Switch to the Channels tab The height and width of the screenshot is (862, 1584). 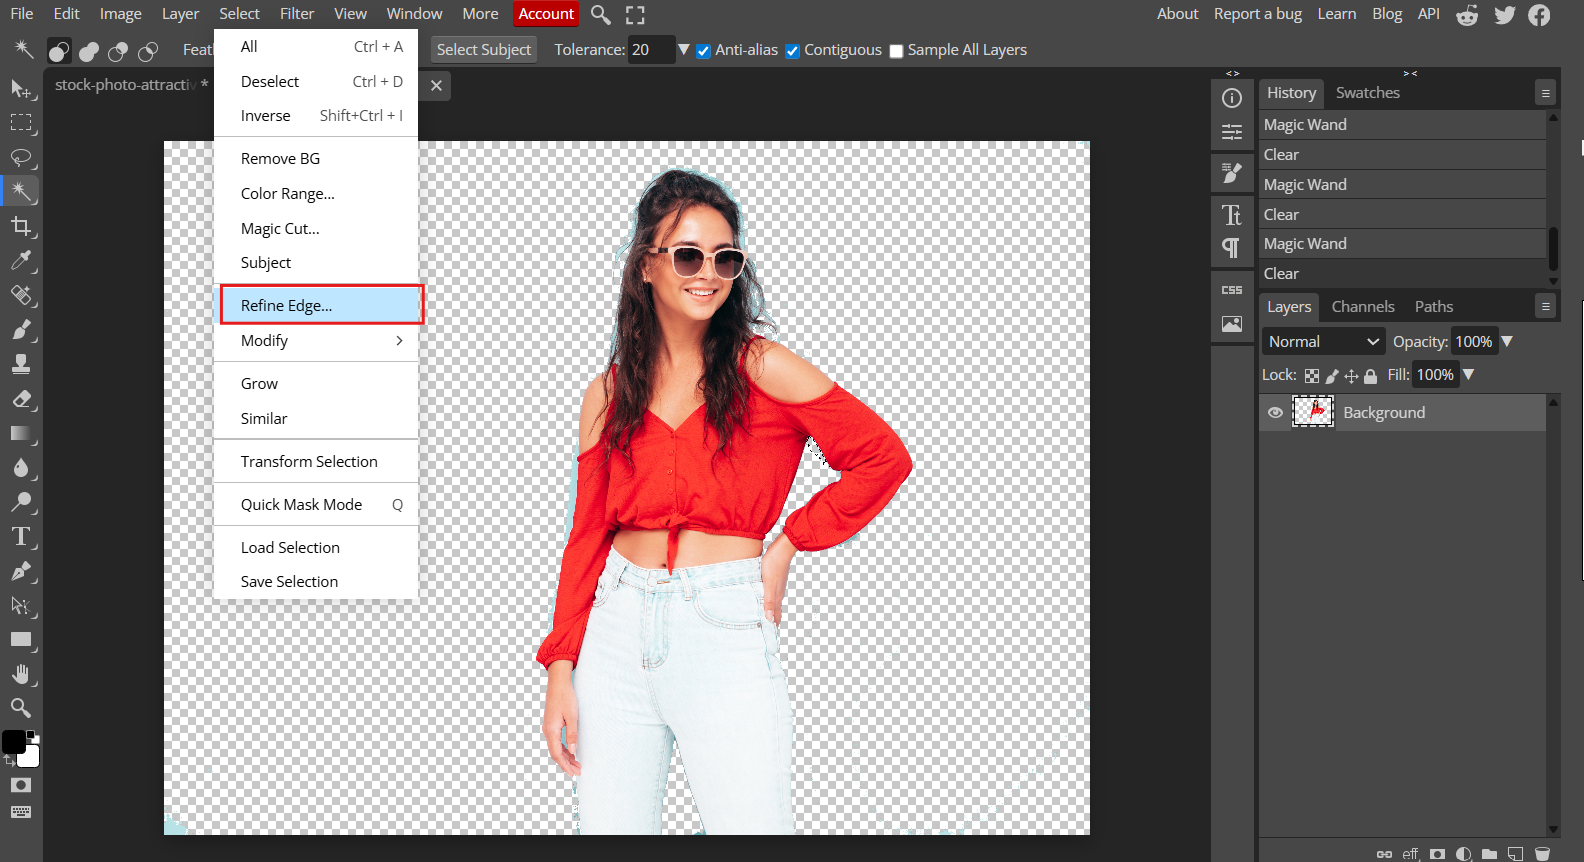pyautogui.click(x=1362, y=307)
